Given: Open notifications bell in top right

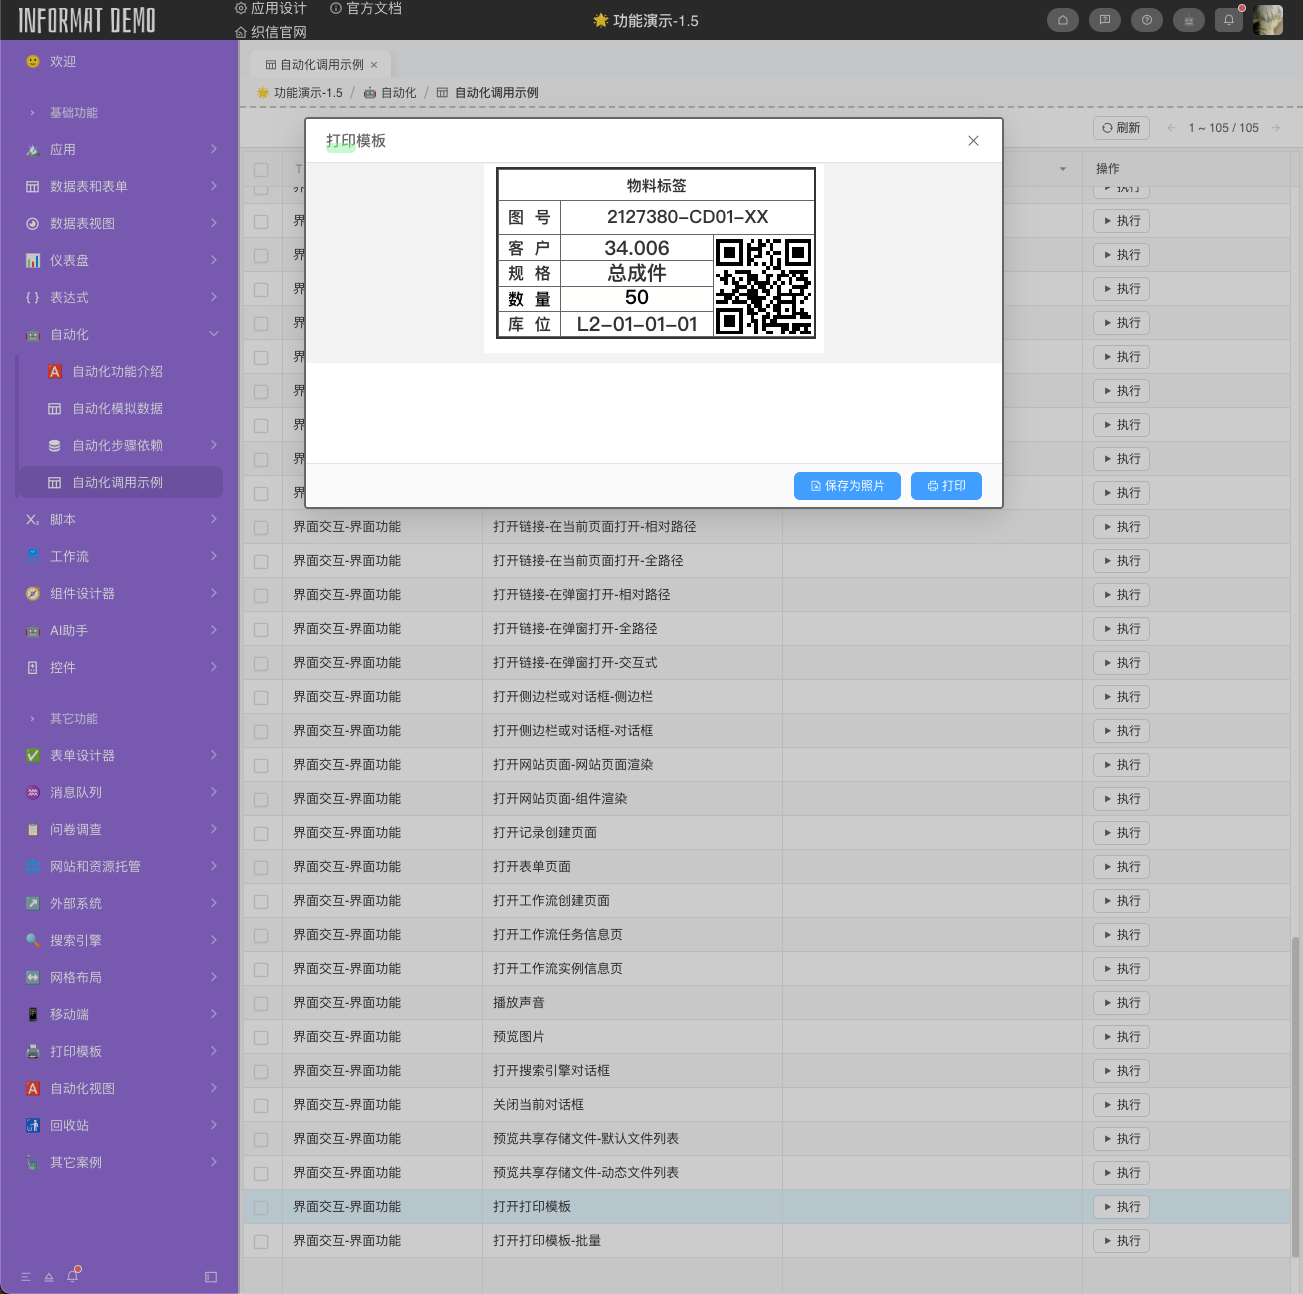Looking at the screenshot, I should pyautogui.click(x=1229, y=20).
